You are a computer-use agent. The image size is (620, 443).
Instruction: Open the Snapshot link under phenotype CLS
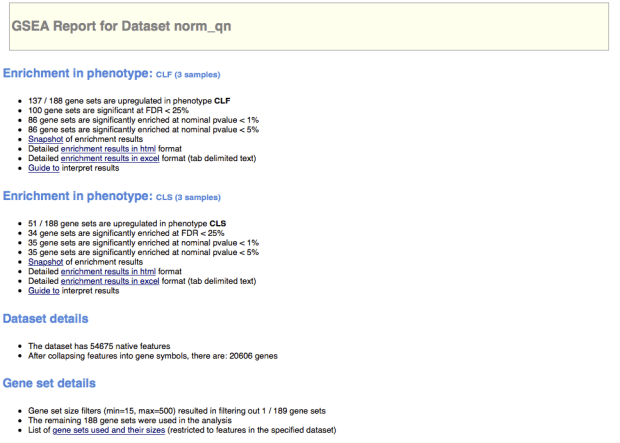click(x=46, y=262)
